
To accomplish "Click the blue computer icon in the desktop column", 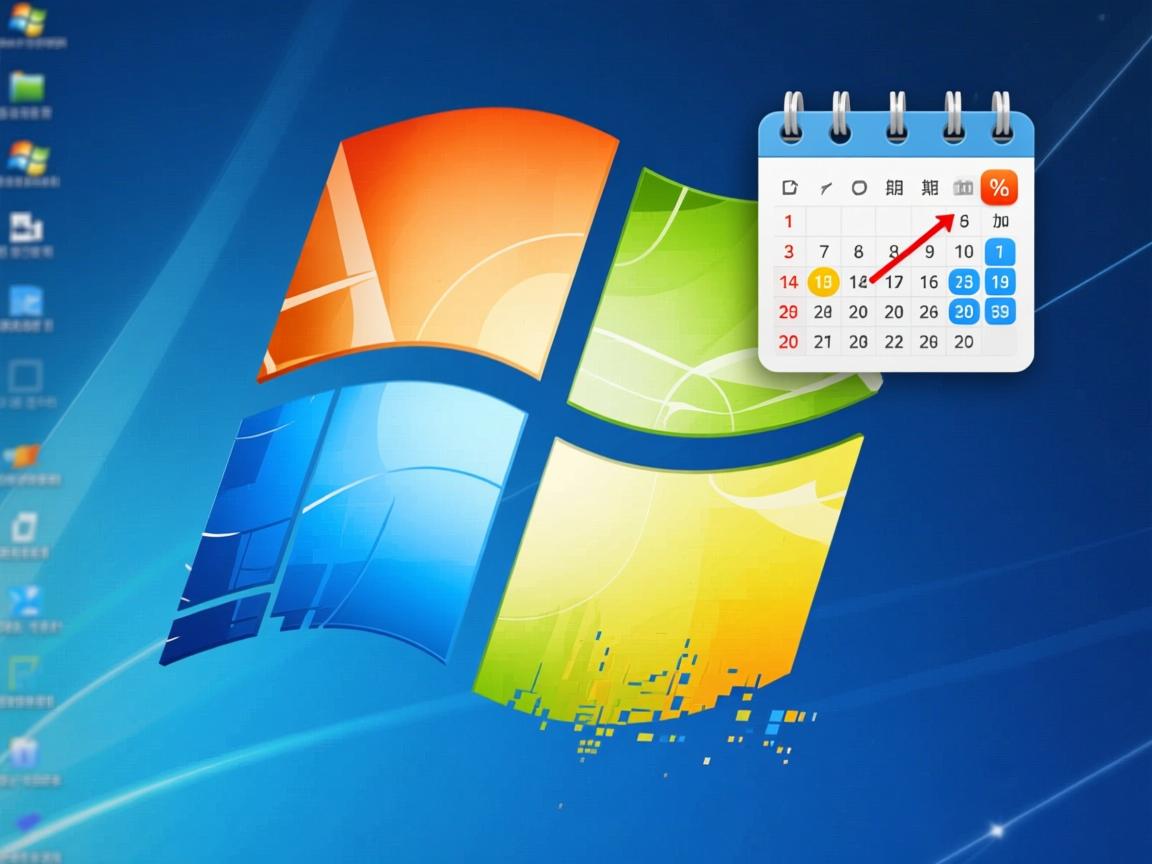I will coord(26,298).
